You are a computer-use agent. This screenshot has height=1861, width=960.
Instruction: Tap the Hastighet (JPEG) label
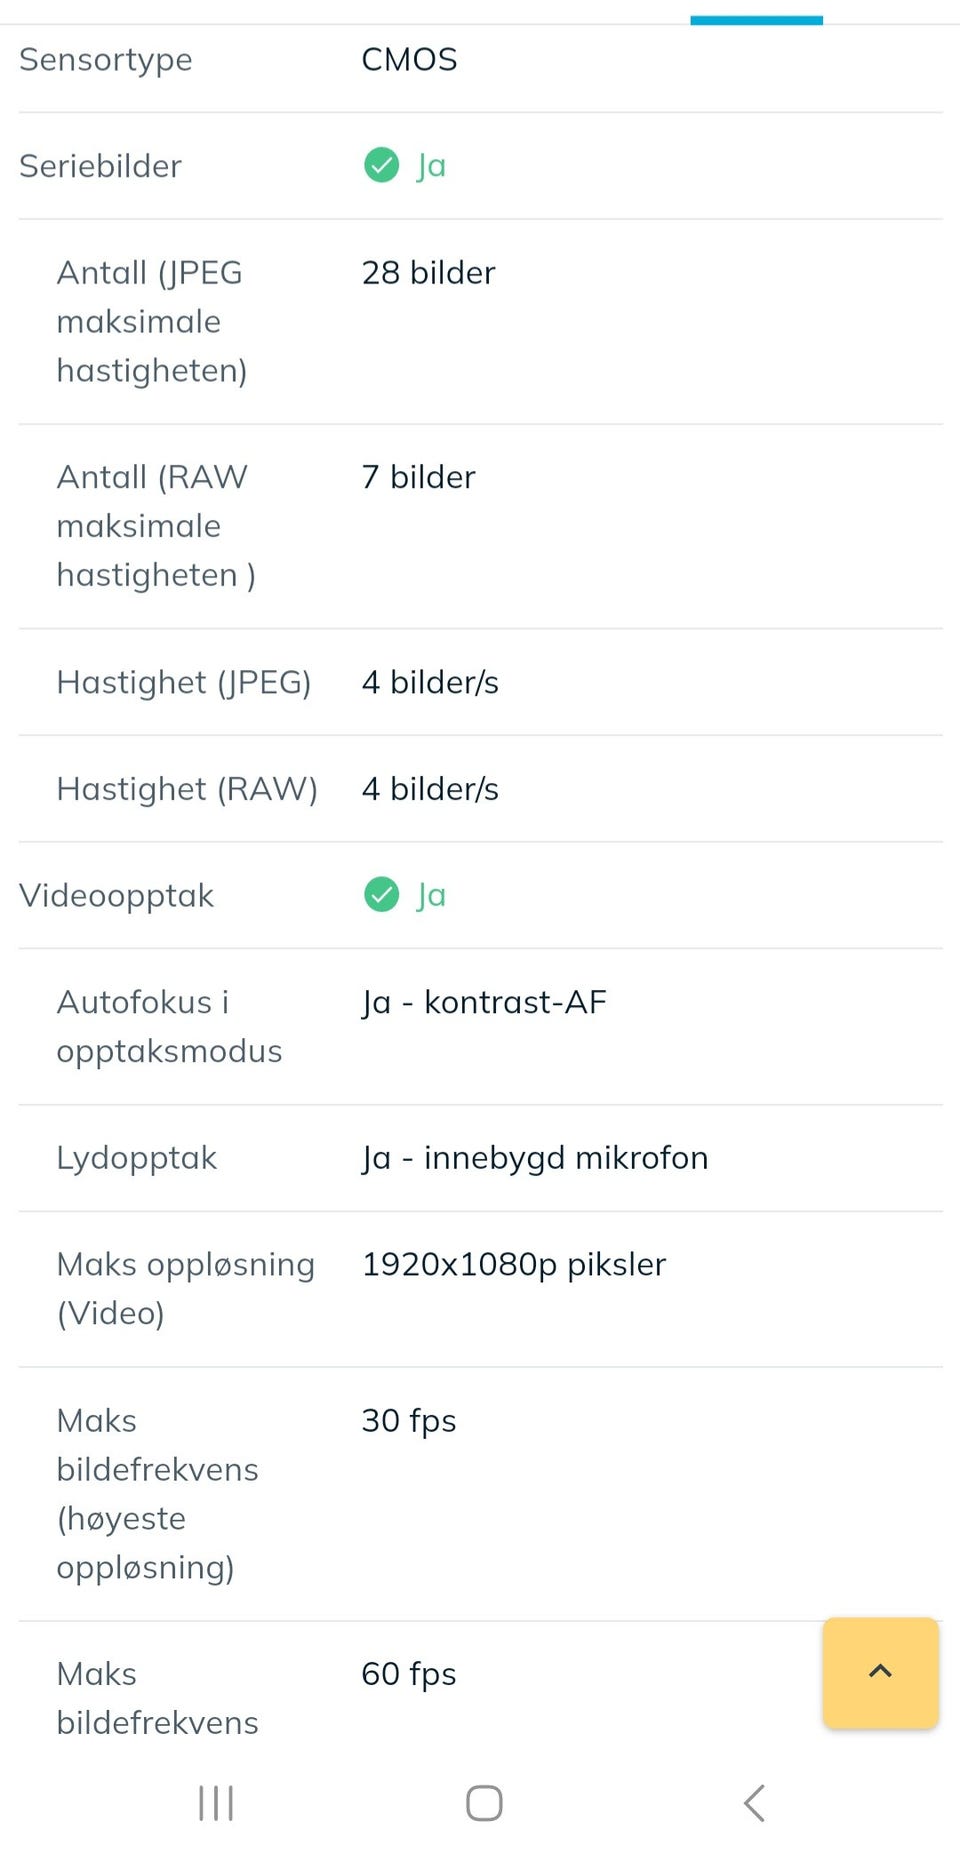pyautogui.click(x=184, y=682)
